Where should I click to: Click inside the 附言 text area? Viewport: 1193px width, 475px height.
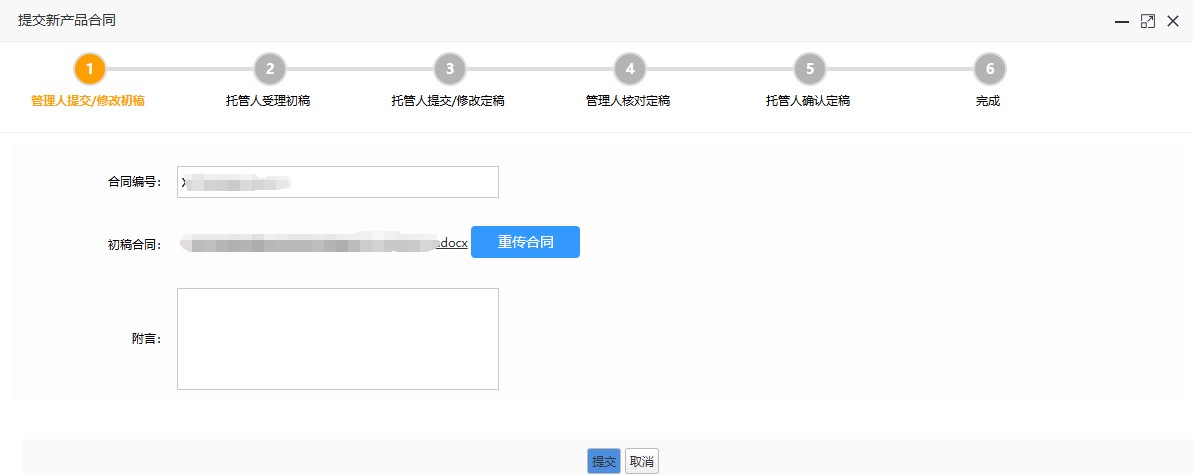[x=338, y=339]
